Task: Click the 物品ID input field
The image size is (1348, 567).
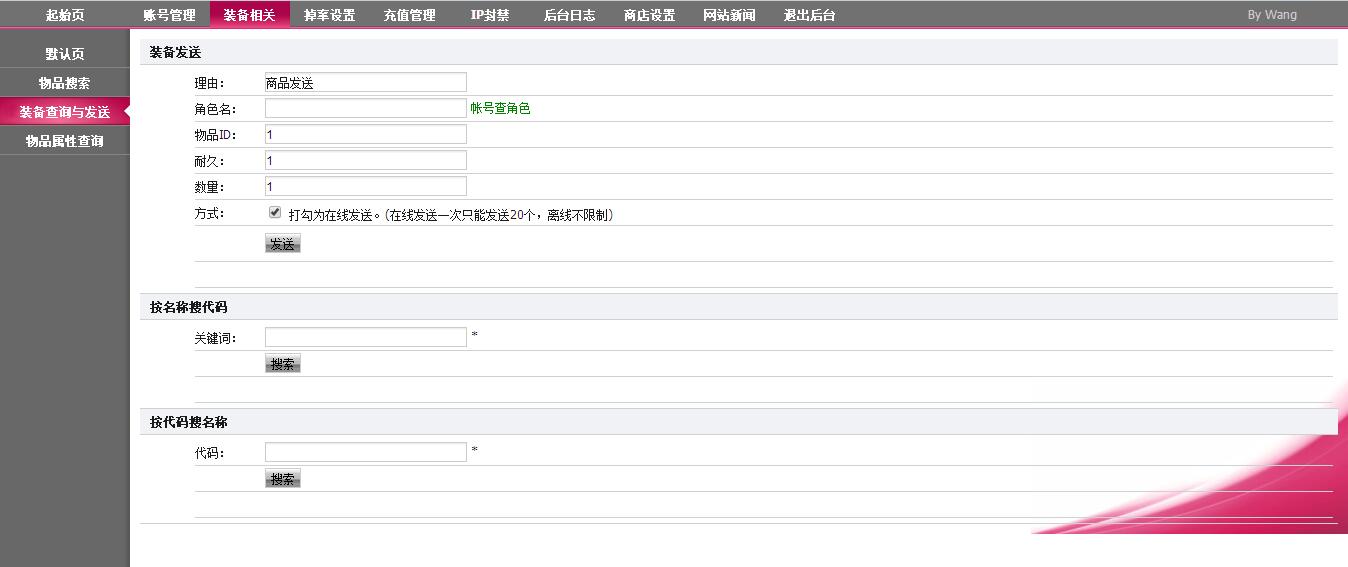Action: point(365,134)
